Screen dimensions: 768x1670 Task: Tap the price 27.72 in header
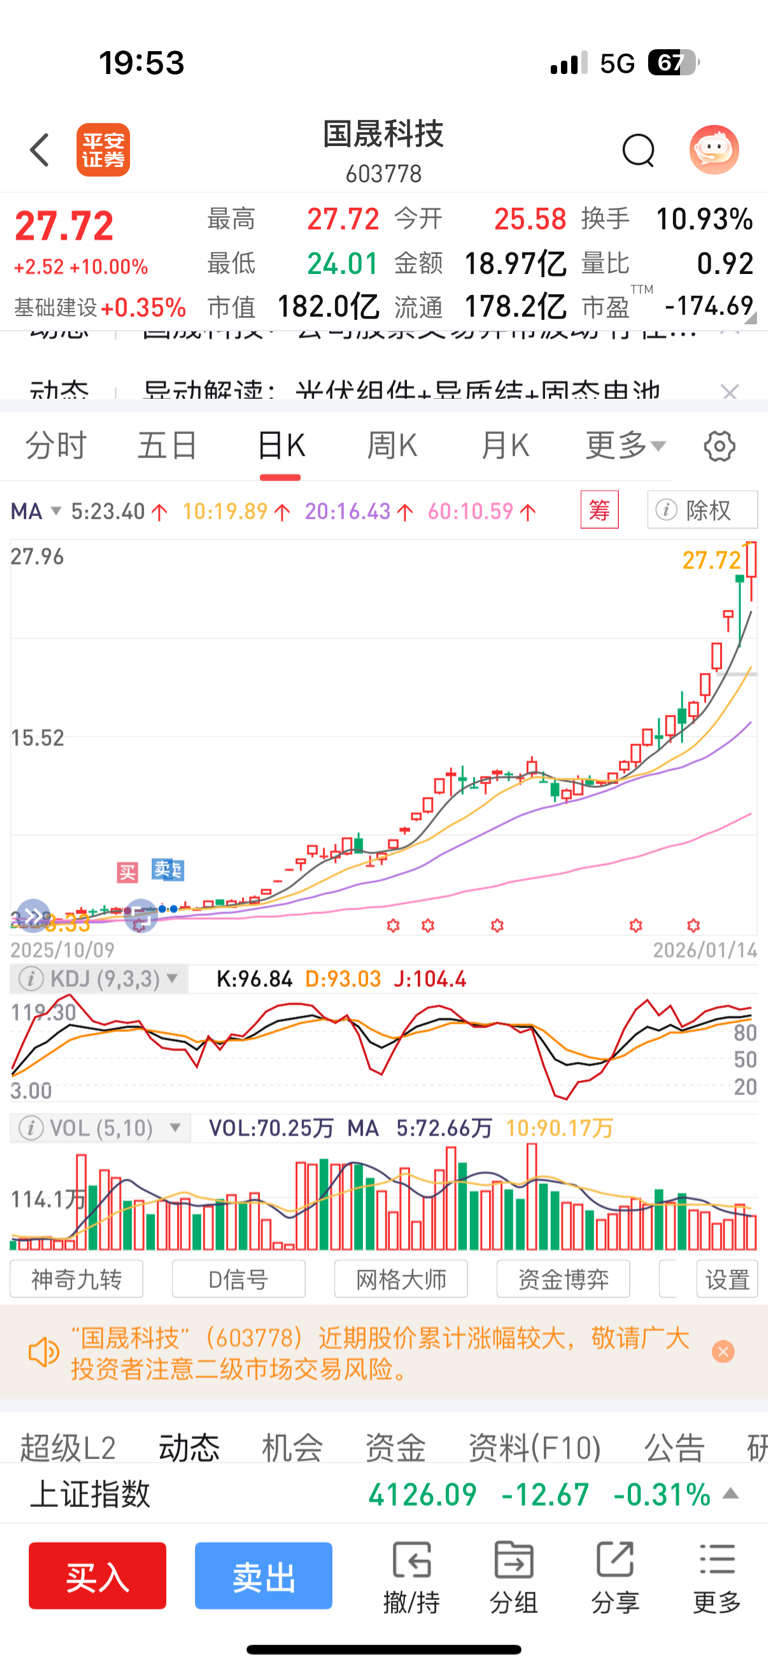(x=64, y=226)
